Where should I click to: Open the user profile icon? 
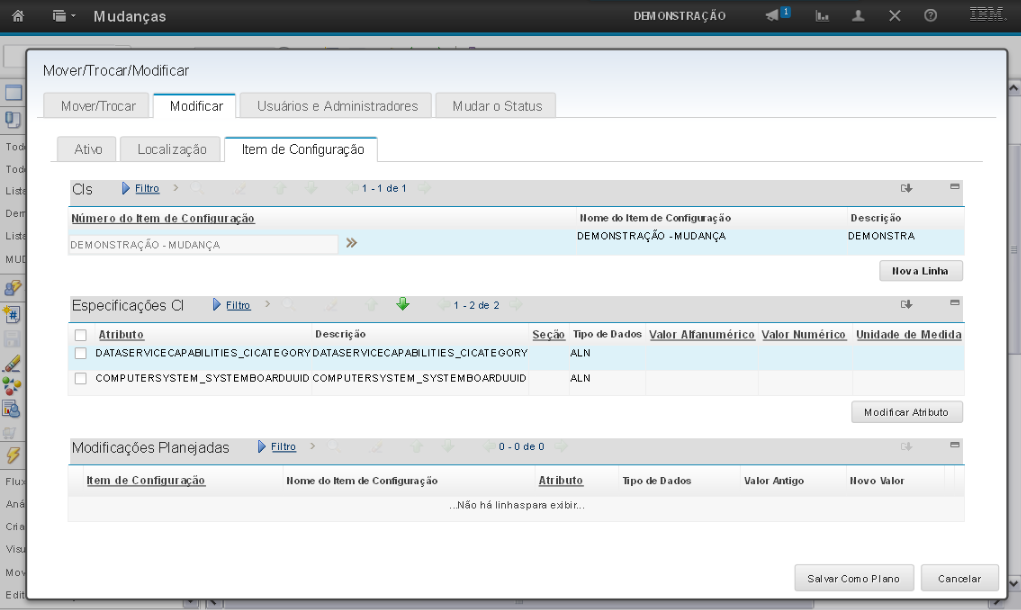(858, 16)
